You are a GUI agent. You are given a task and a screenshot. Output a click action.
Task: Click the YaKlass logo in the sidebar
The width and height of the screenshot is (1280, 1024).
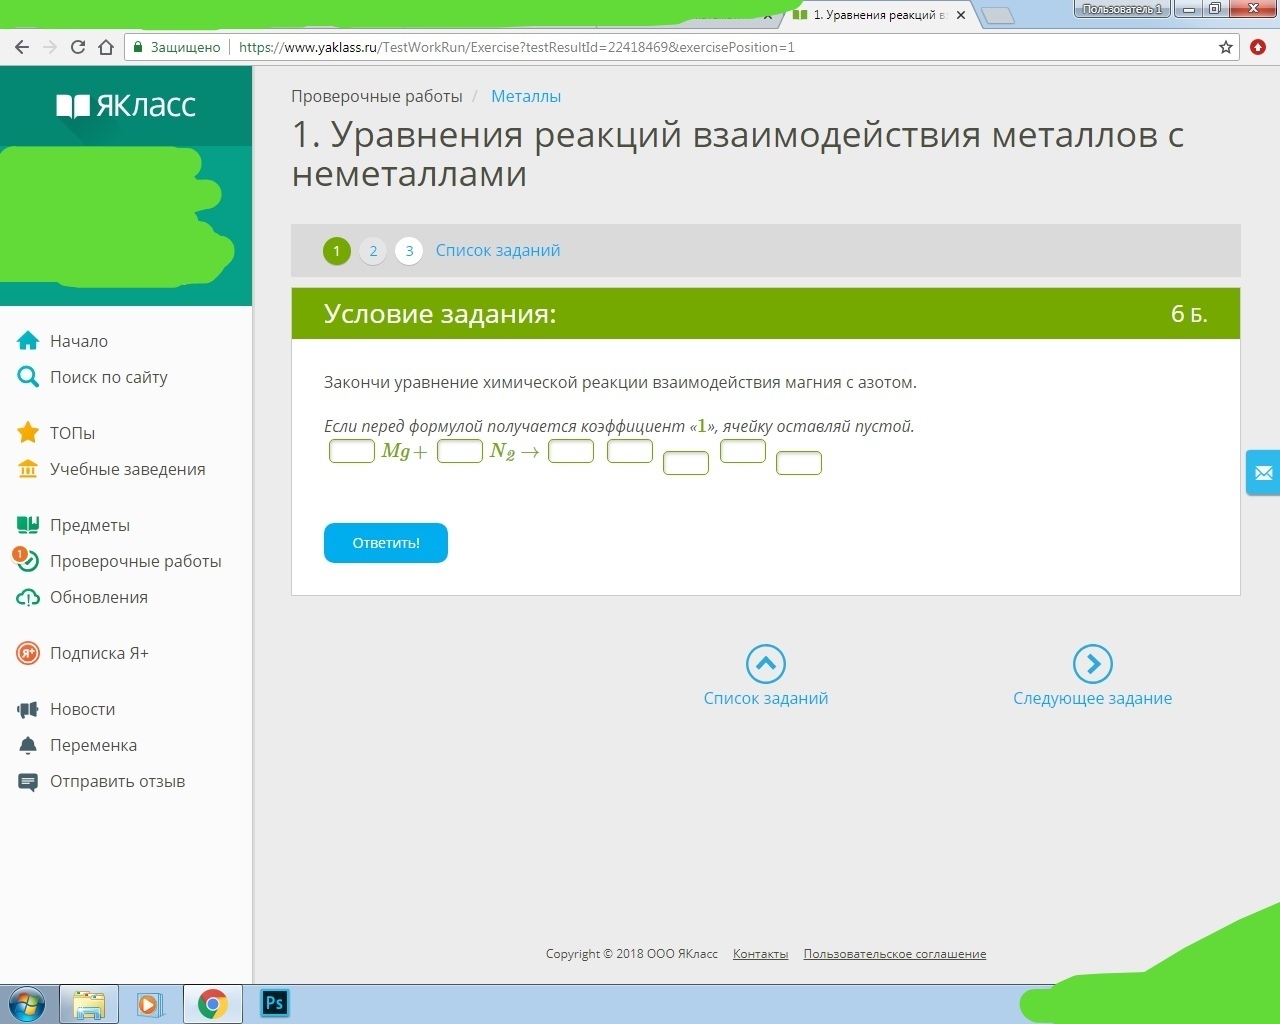pos(126,105)
